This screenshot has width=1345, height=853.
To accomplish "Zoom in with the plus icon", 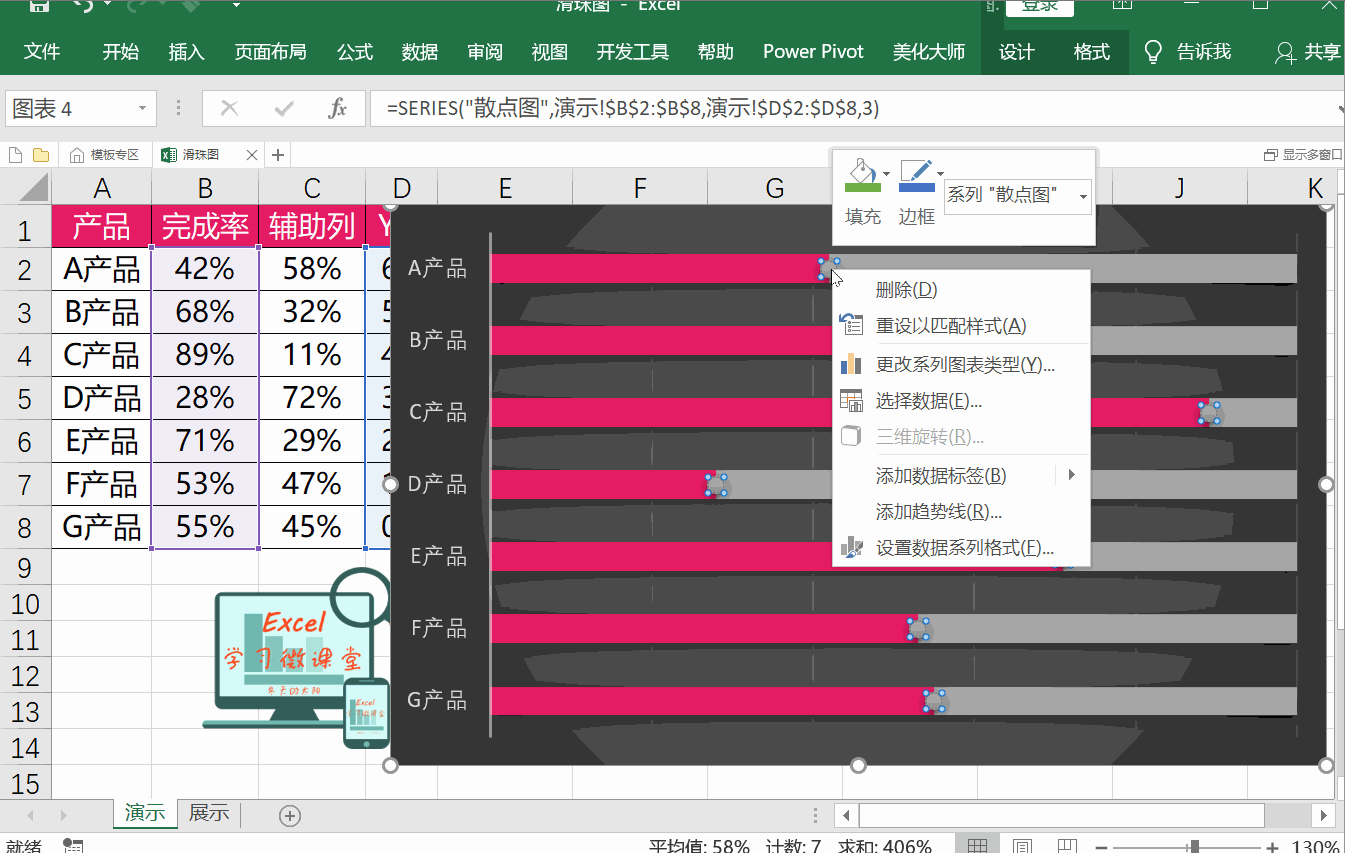I will tap(1271, 847).
